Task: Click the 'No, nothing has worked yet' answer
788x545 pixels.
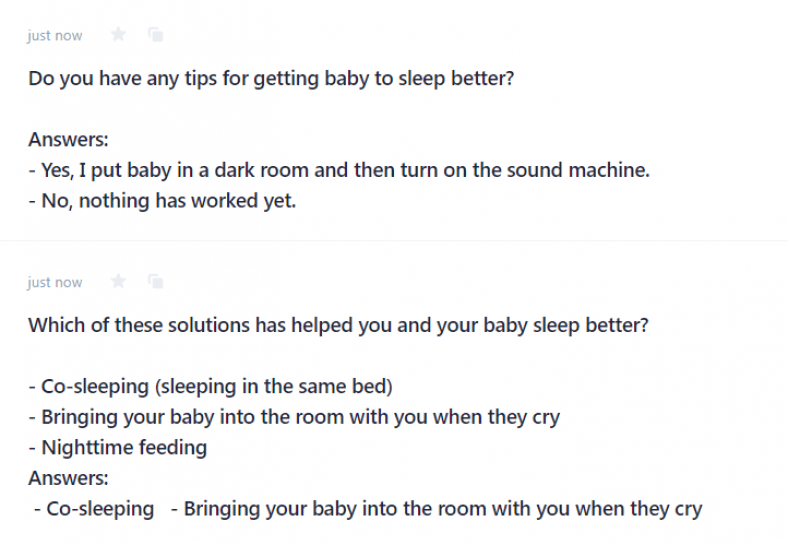Action: pos(162,201)
